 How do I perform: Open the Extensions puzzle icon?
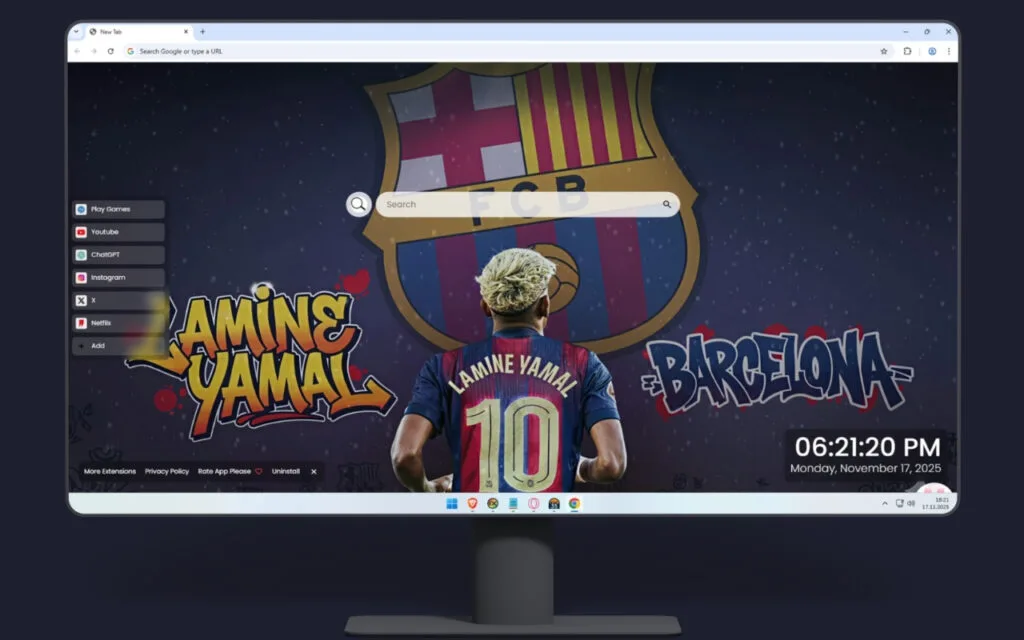(907, 51)
